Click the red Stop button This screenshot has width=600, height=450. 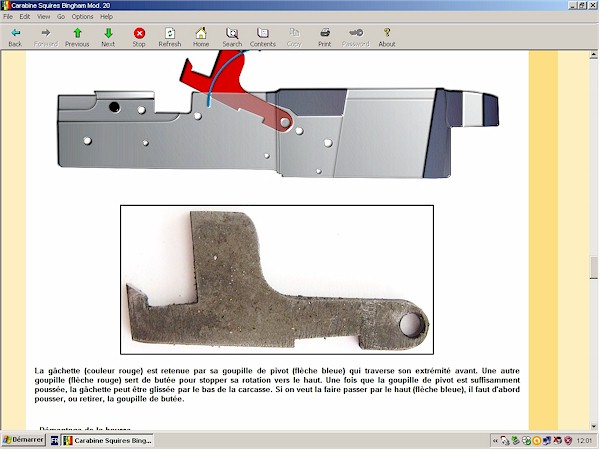[139, 37]
